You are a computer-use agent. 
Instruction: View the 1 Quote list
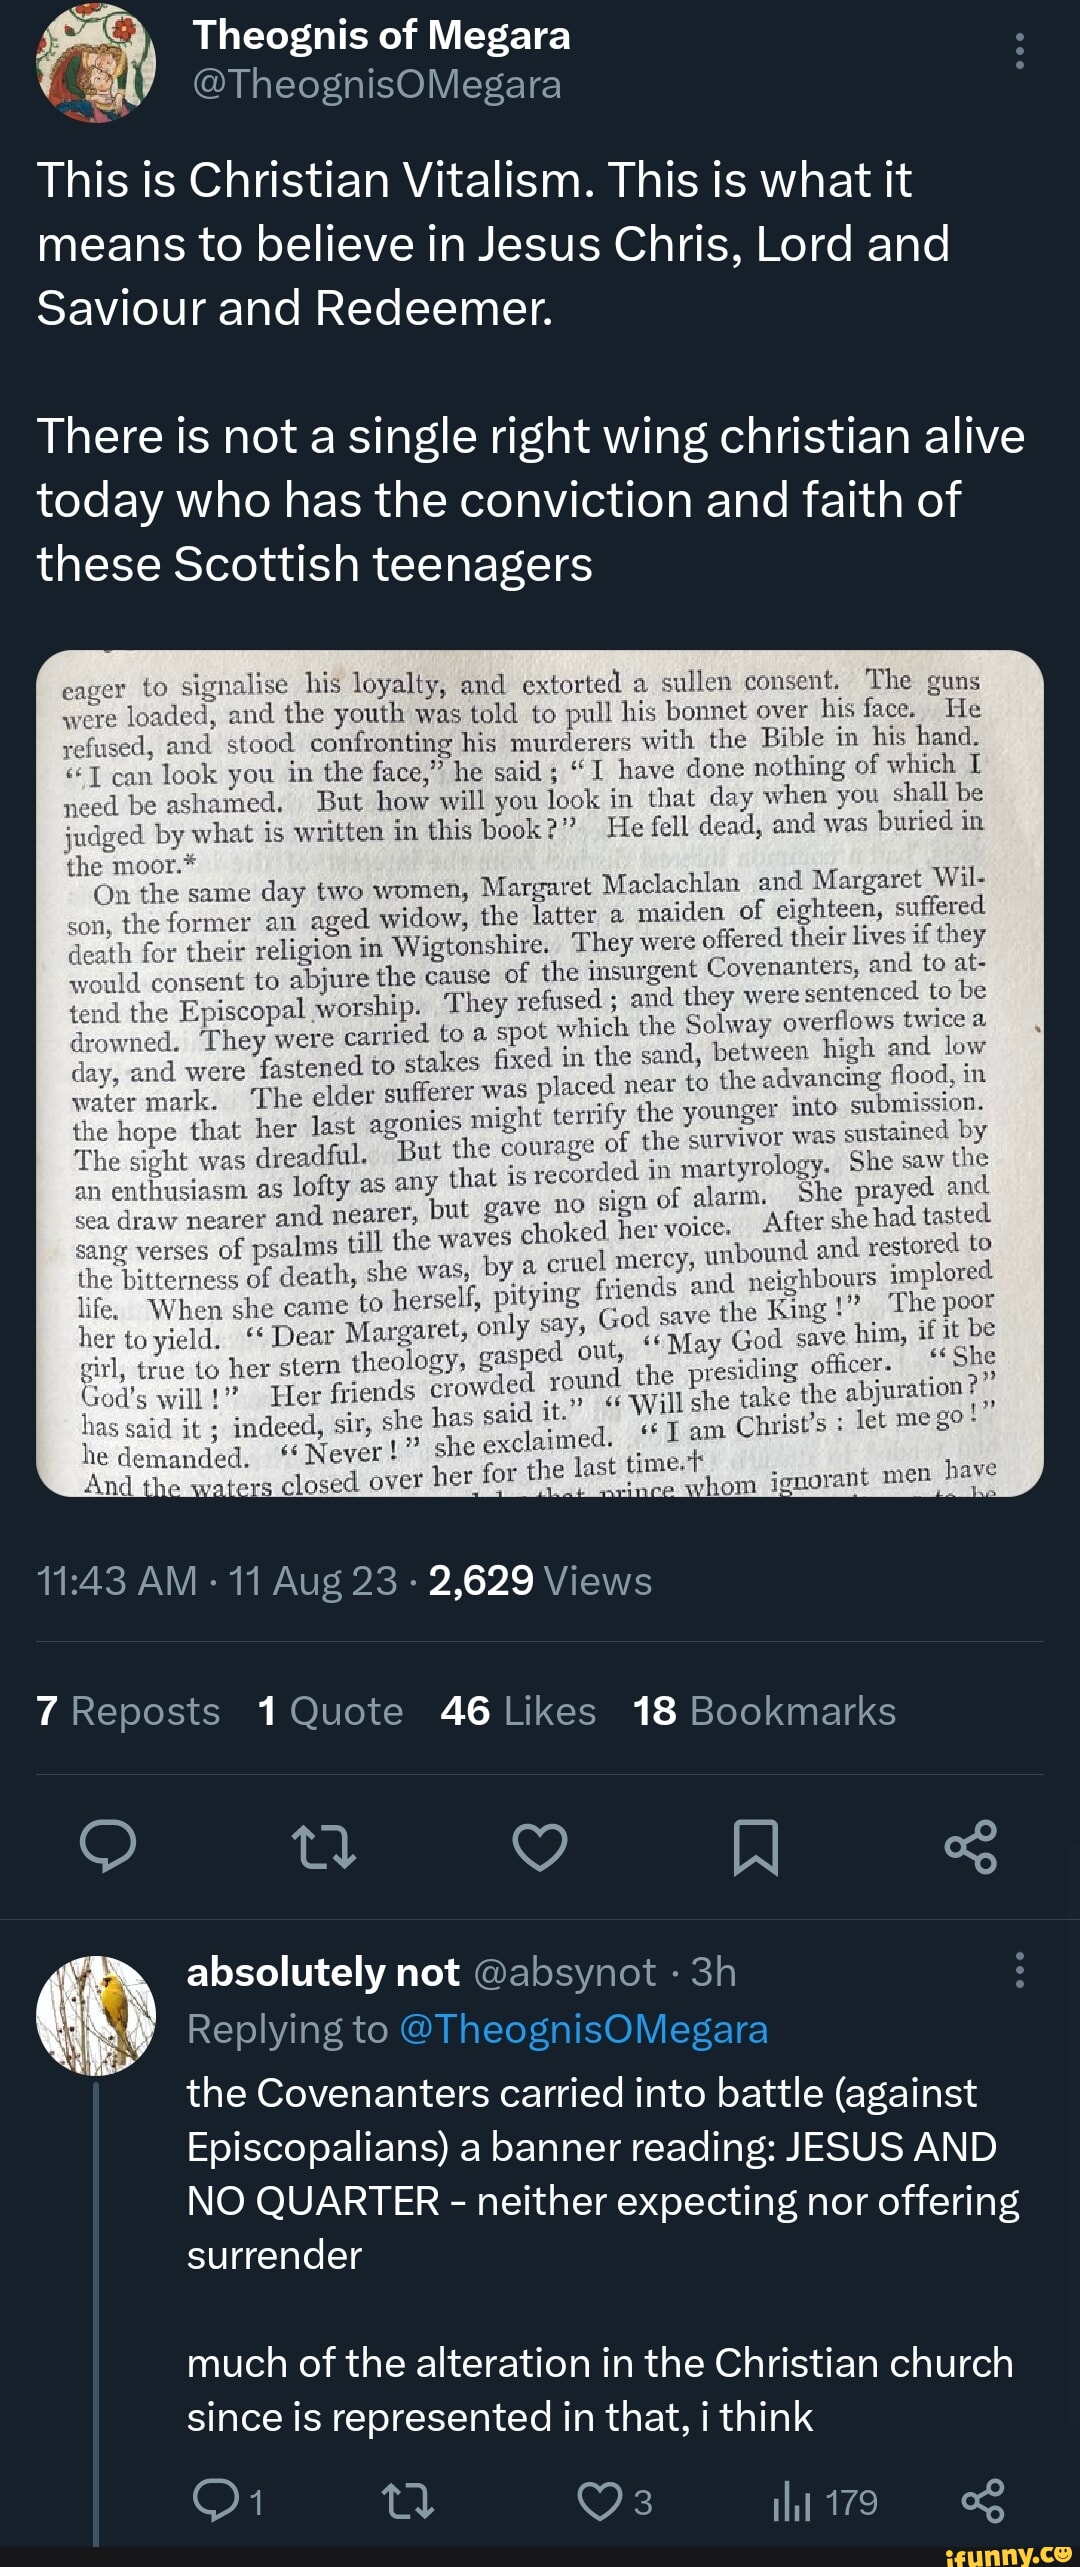(x=330, y=1711)
